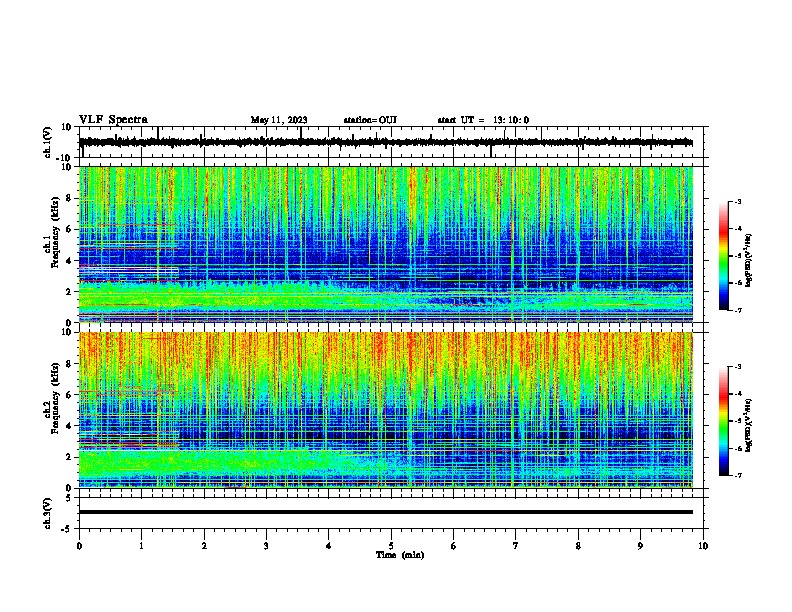Click the time axis tick label '7'
792x612 pixels.
click(516, 546)
